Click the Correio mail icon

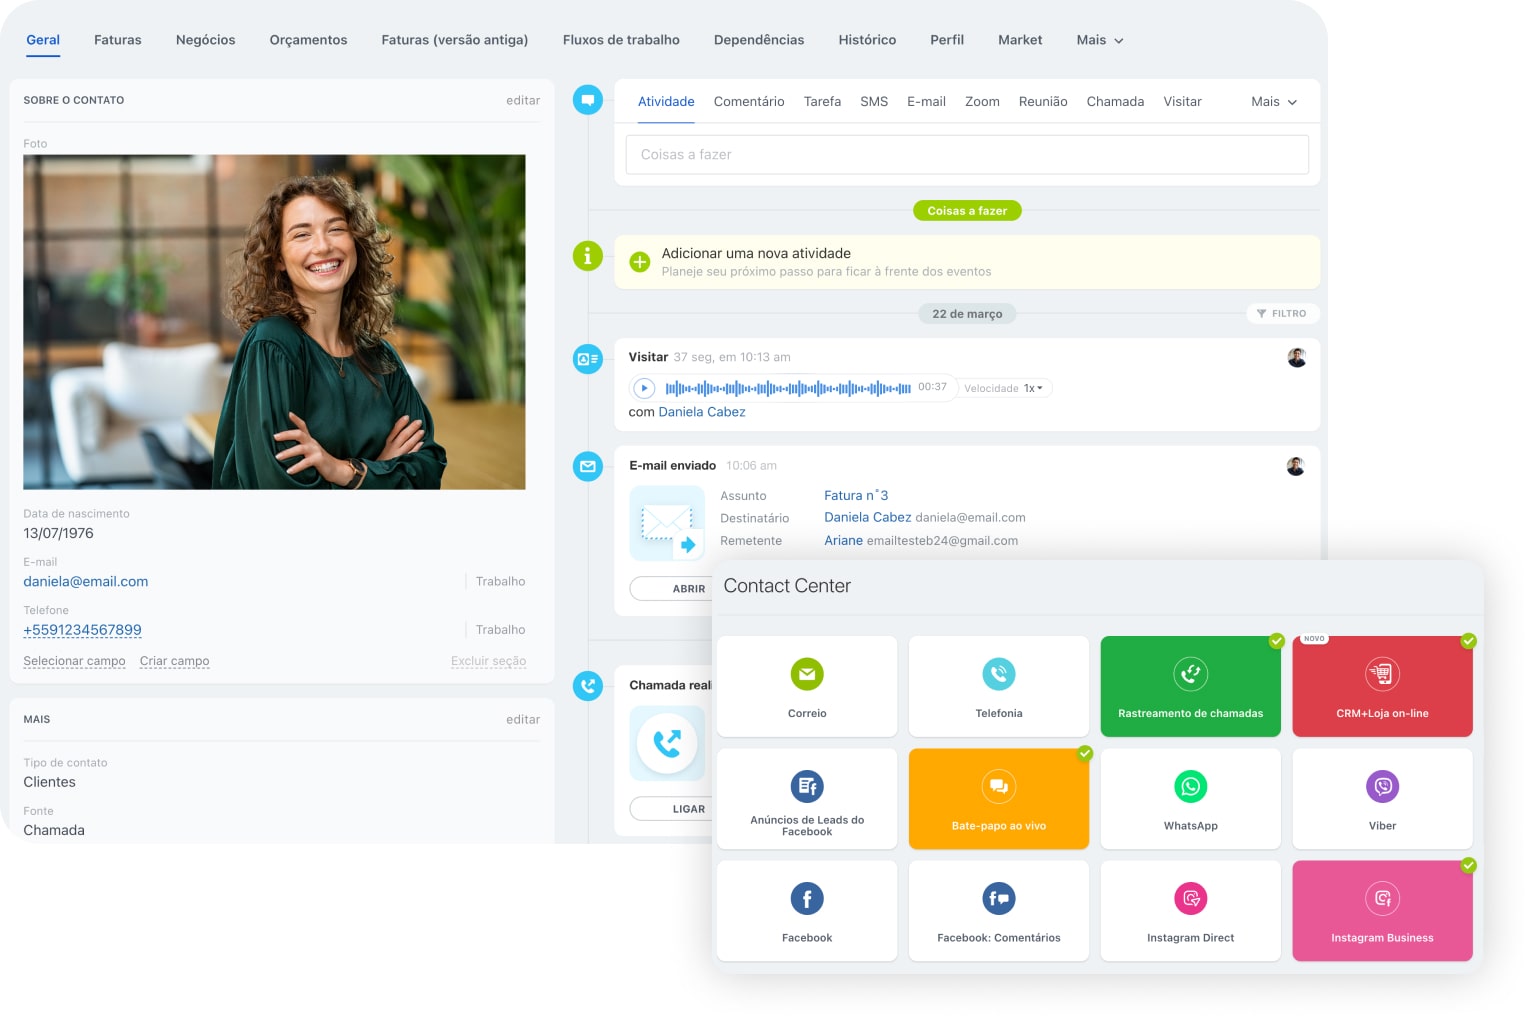[806, 674]
